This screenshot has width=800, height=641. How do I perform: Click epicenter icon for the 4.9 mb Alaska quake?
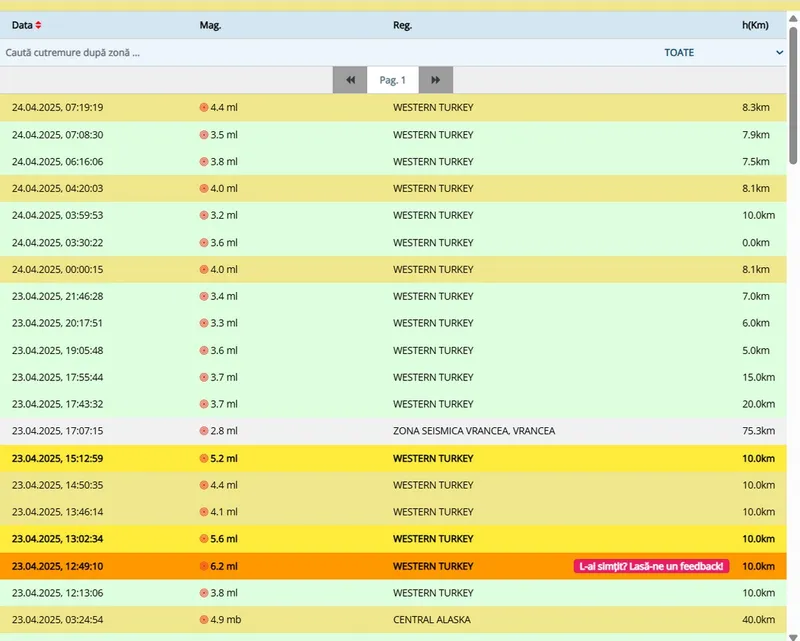204,620
